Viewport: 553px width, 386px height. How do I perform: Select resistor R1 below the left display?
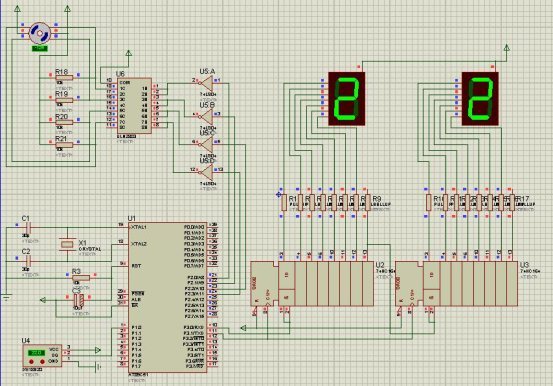click(284, 203)
